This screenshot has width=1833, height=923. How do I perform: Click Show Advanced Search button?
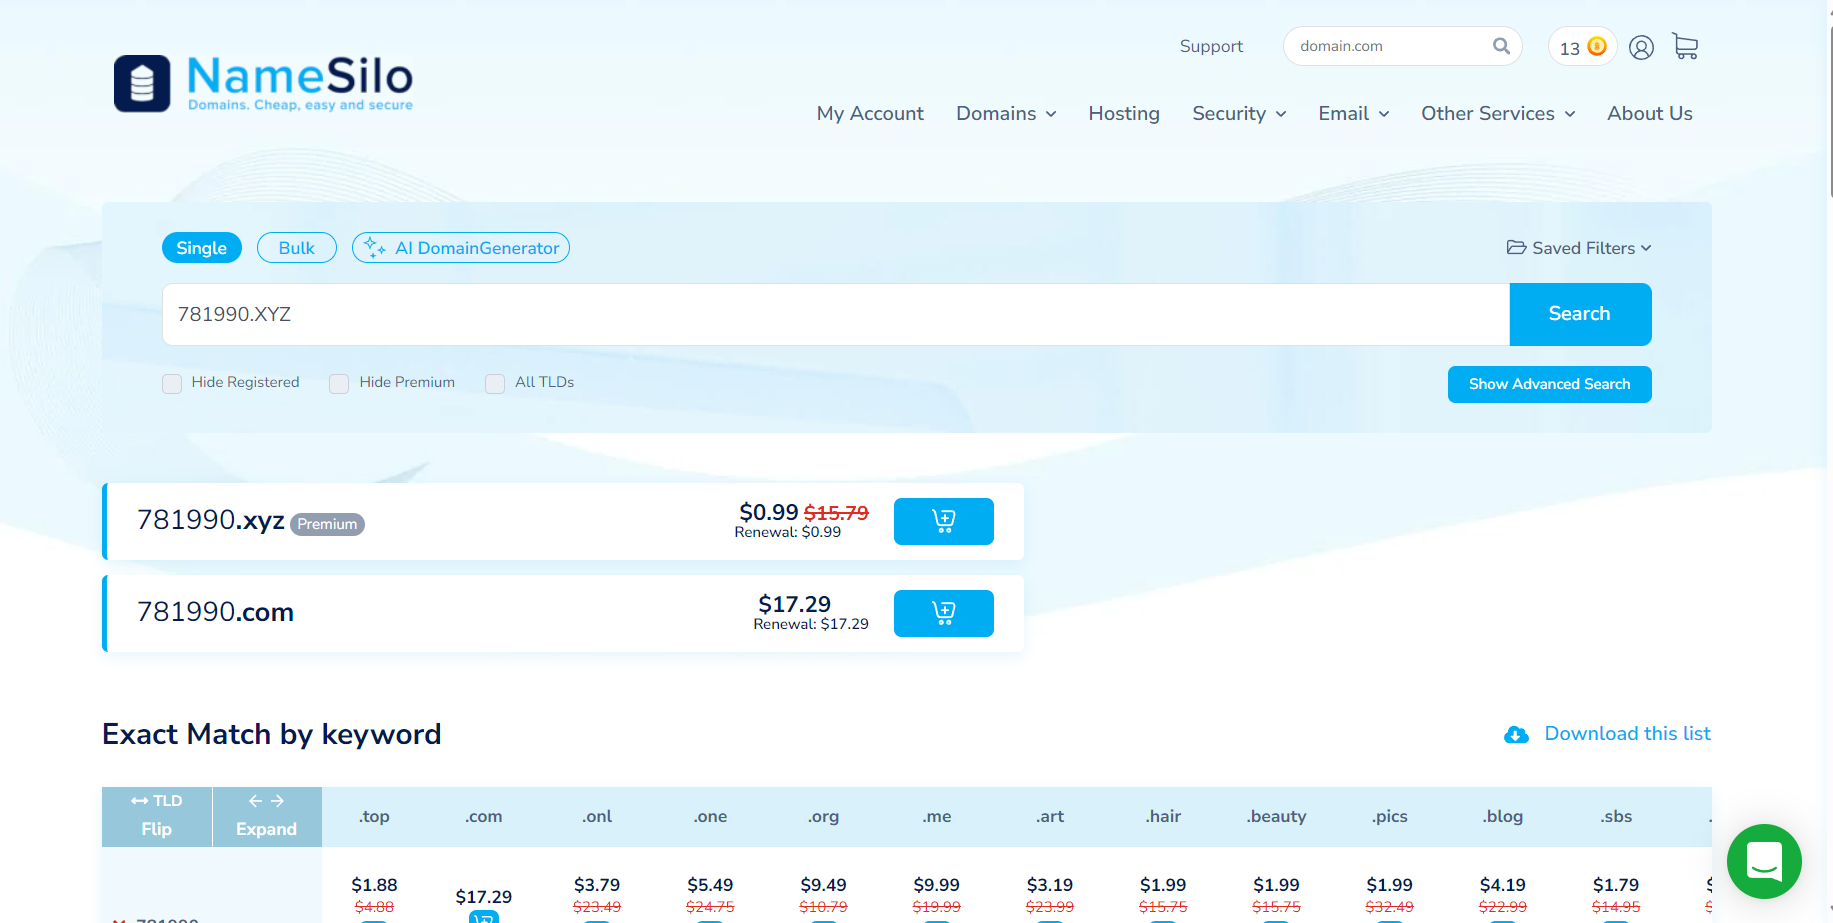coord(1549,384)
